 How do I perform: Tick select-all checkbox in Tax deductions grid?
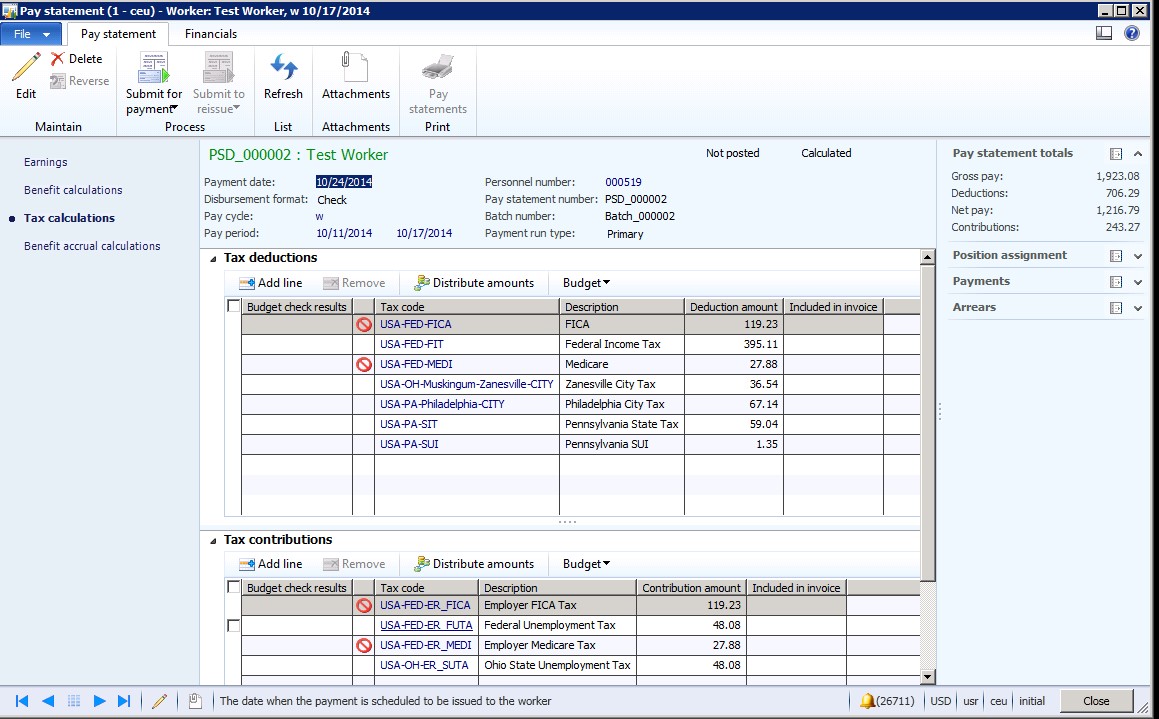pyautogui.click(x=234, y=306)
